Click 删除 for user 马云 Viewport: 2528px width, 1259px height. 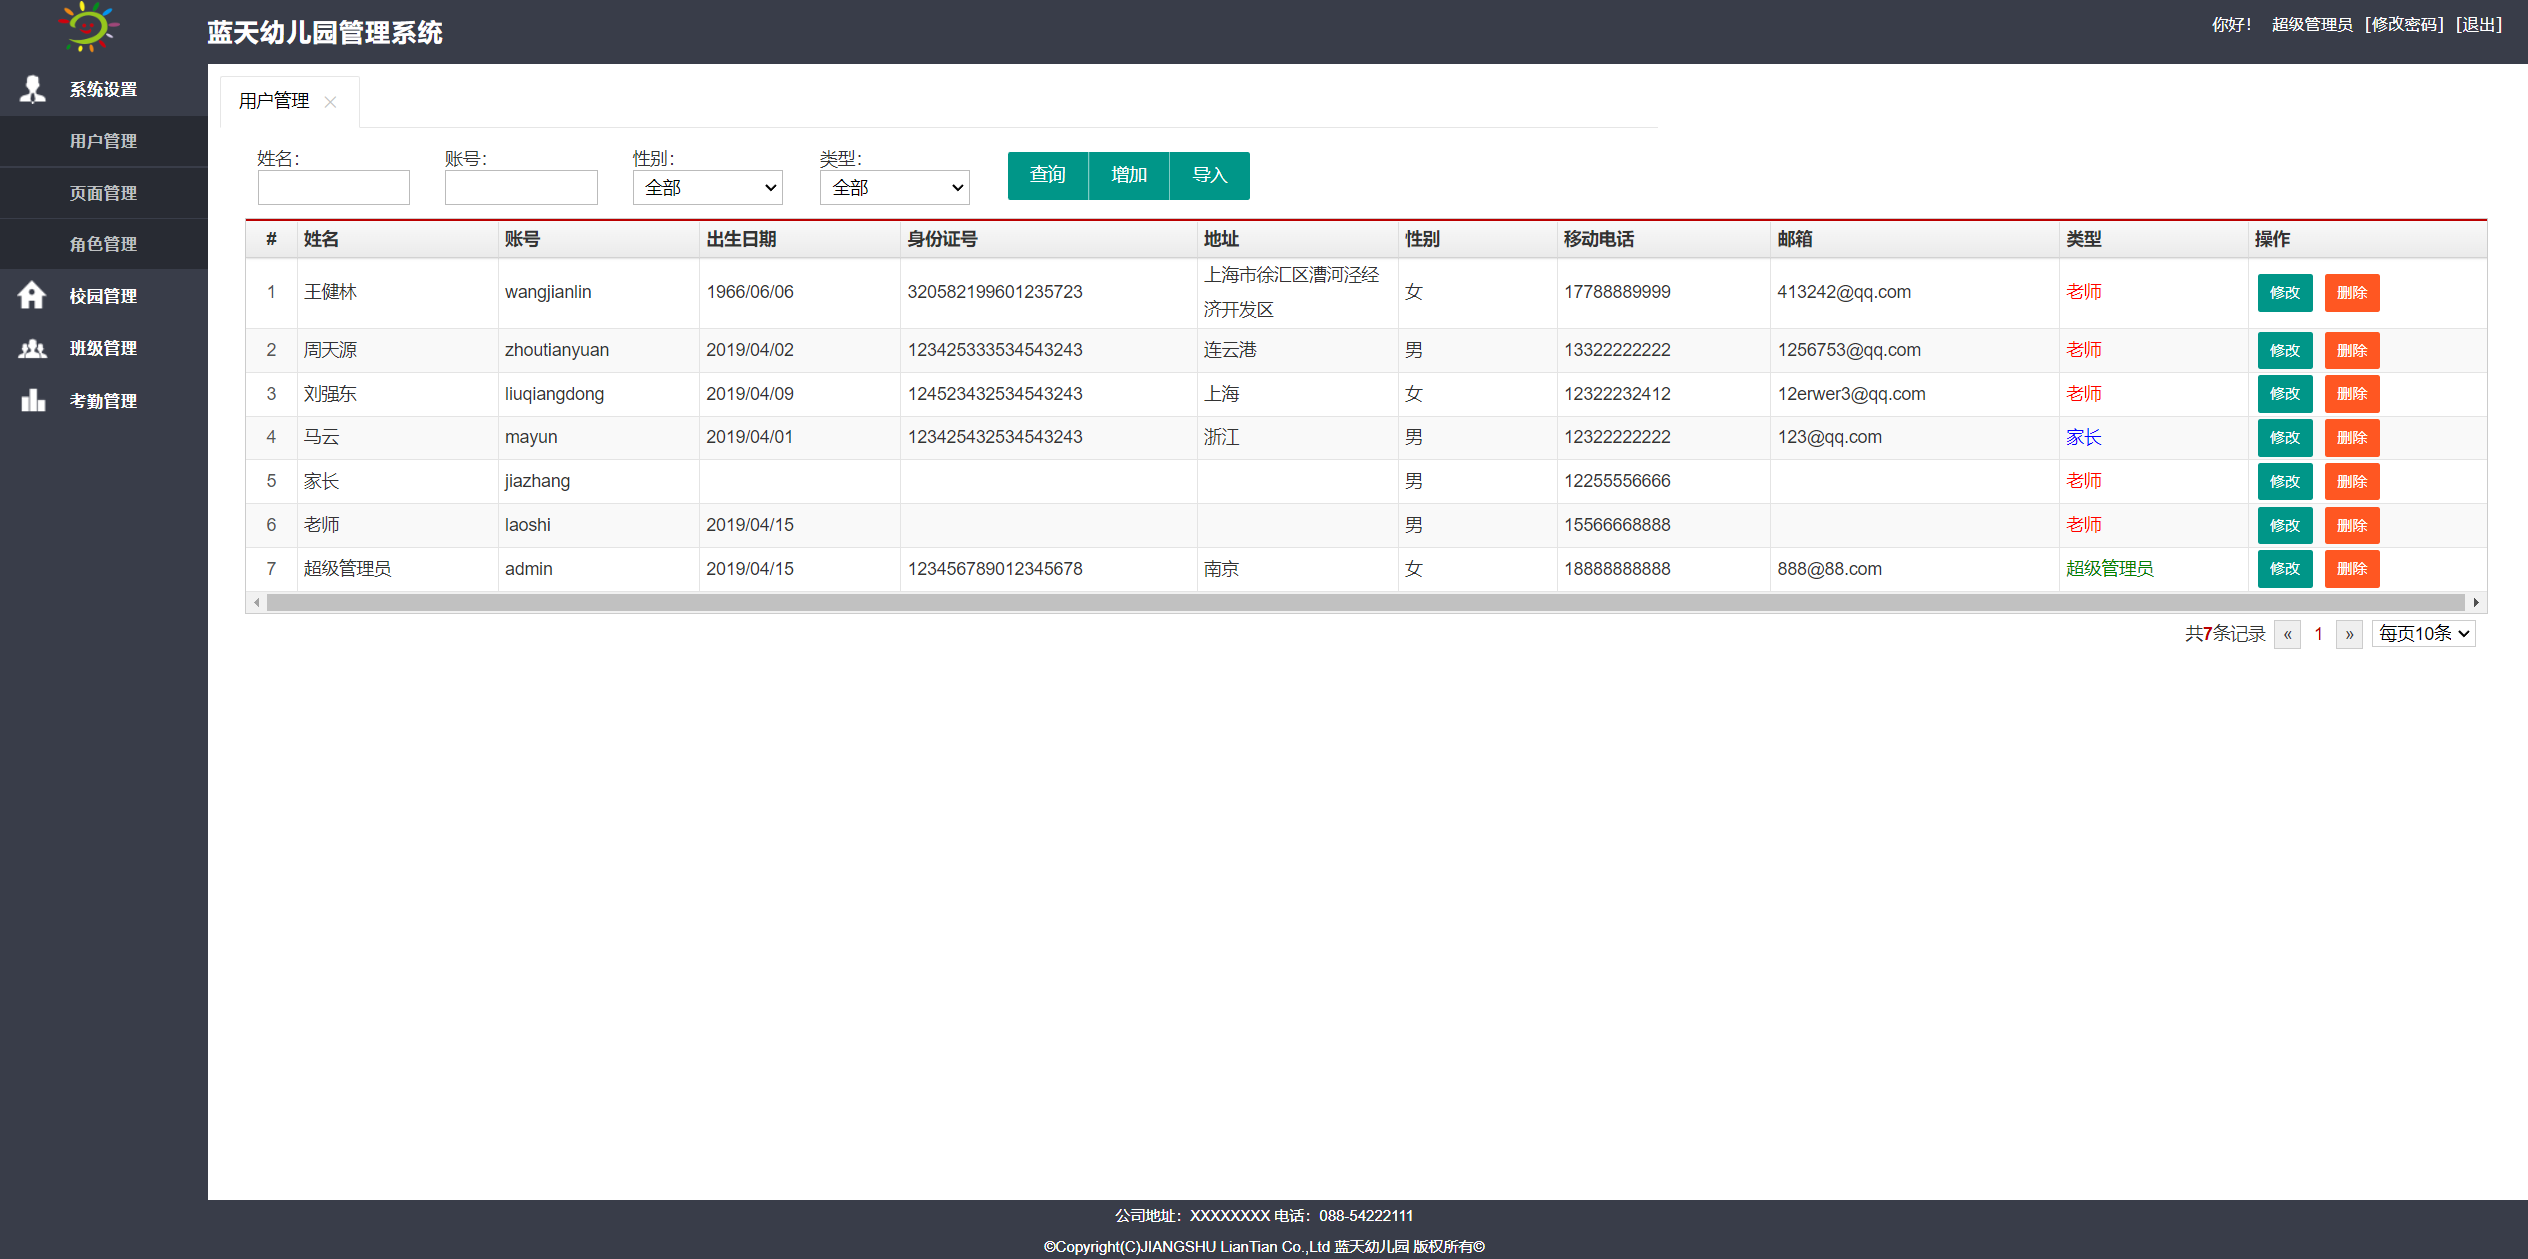tap(2352, 438)
